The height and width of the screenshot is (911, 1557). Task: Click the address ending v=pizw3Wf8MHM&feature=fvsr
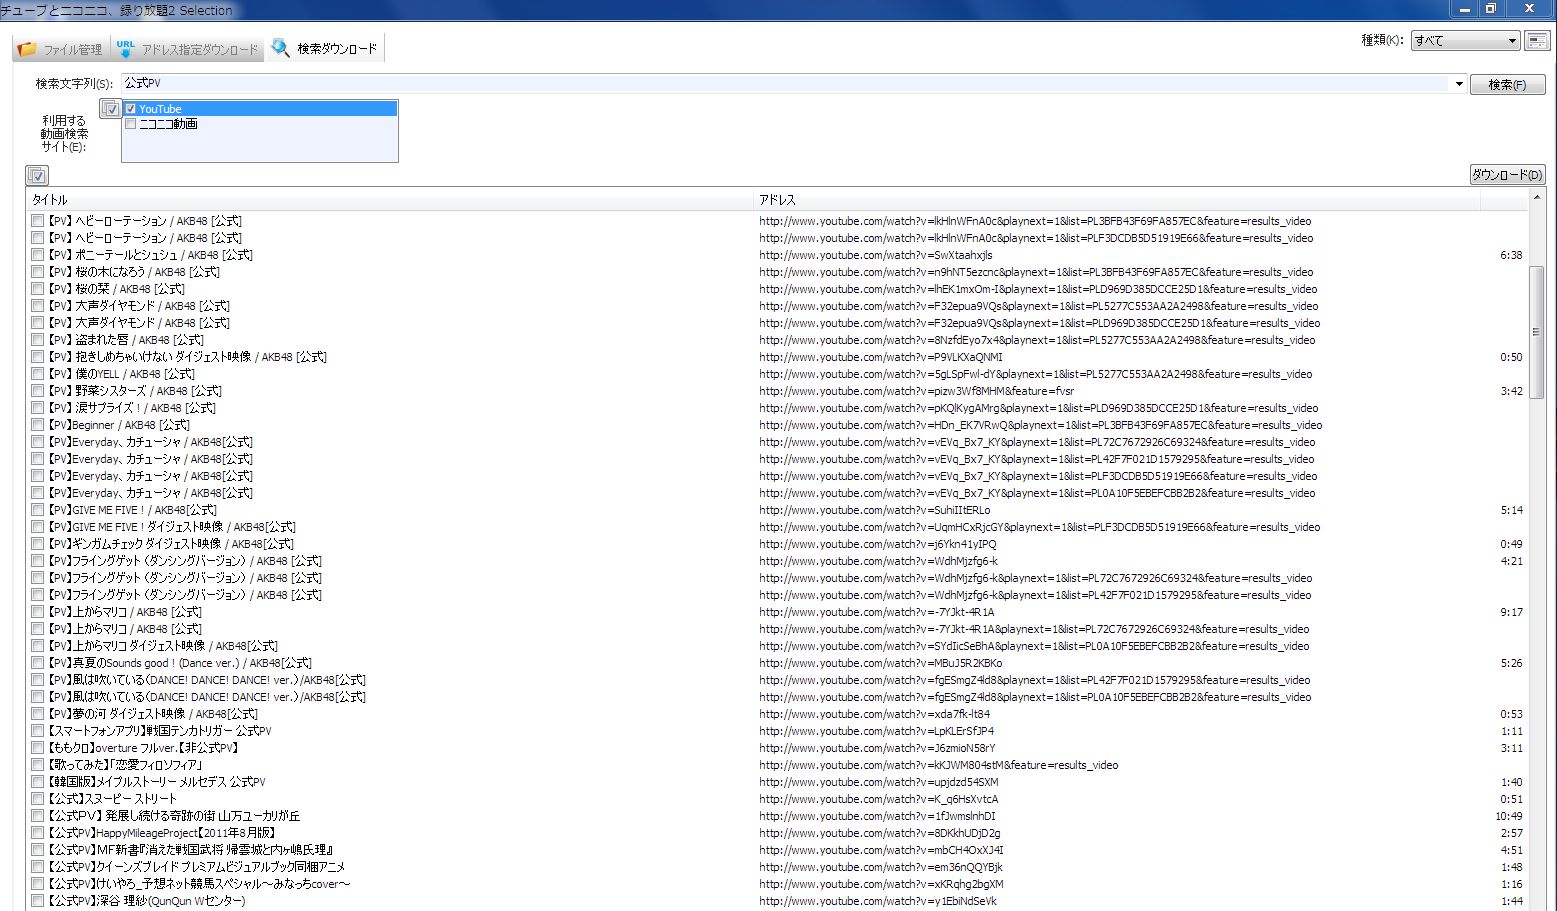tap(917, 391)
